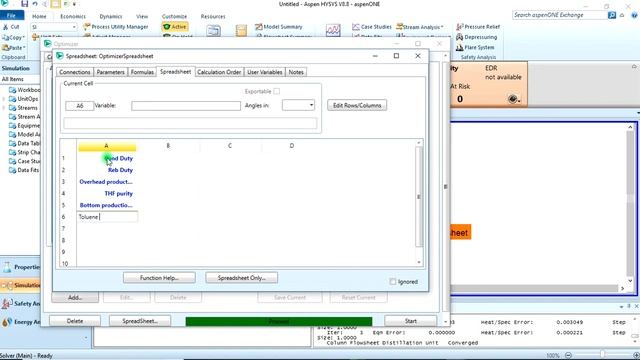This screenshot has height=360, width=640.
Task: Open Pressure Relief analysis
Action: tap(478, 27)
